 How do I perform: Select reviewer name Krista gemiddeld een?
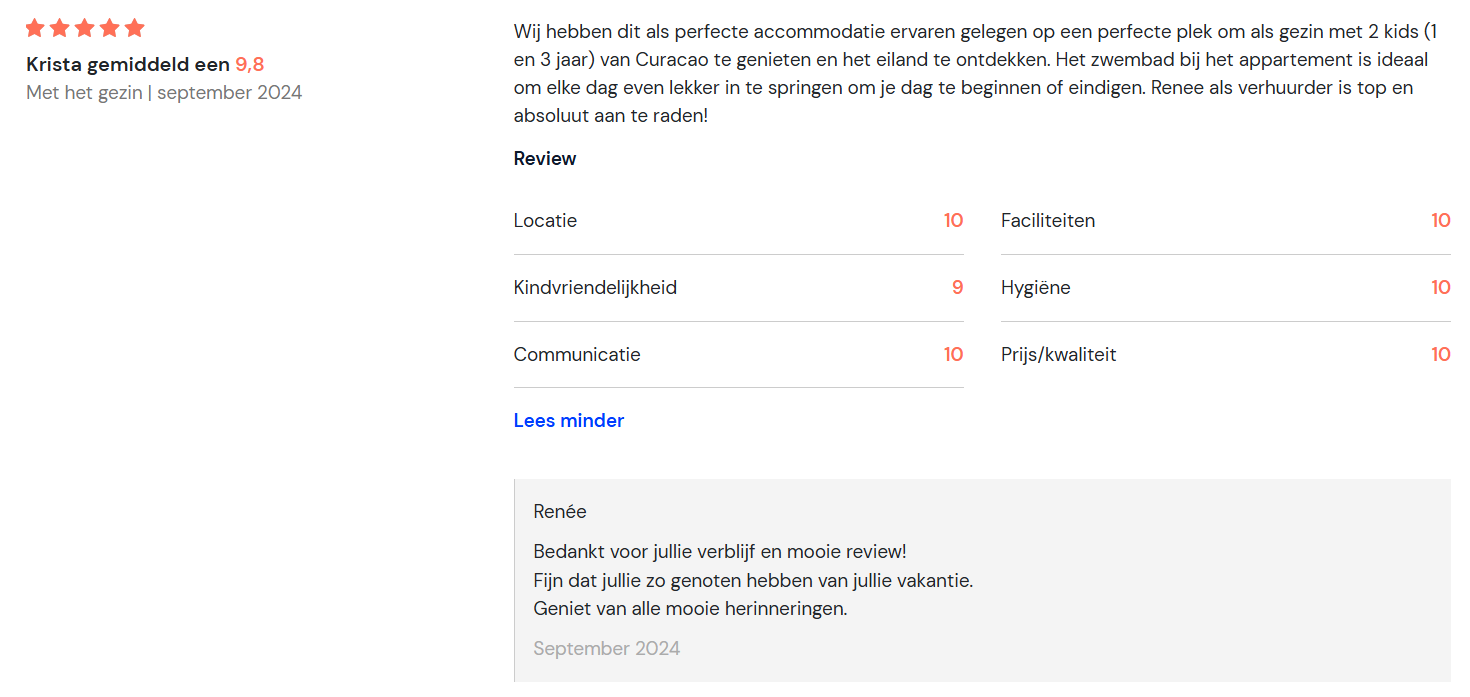coord(128,65)
